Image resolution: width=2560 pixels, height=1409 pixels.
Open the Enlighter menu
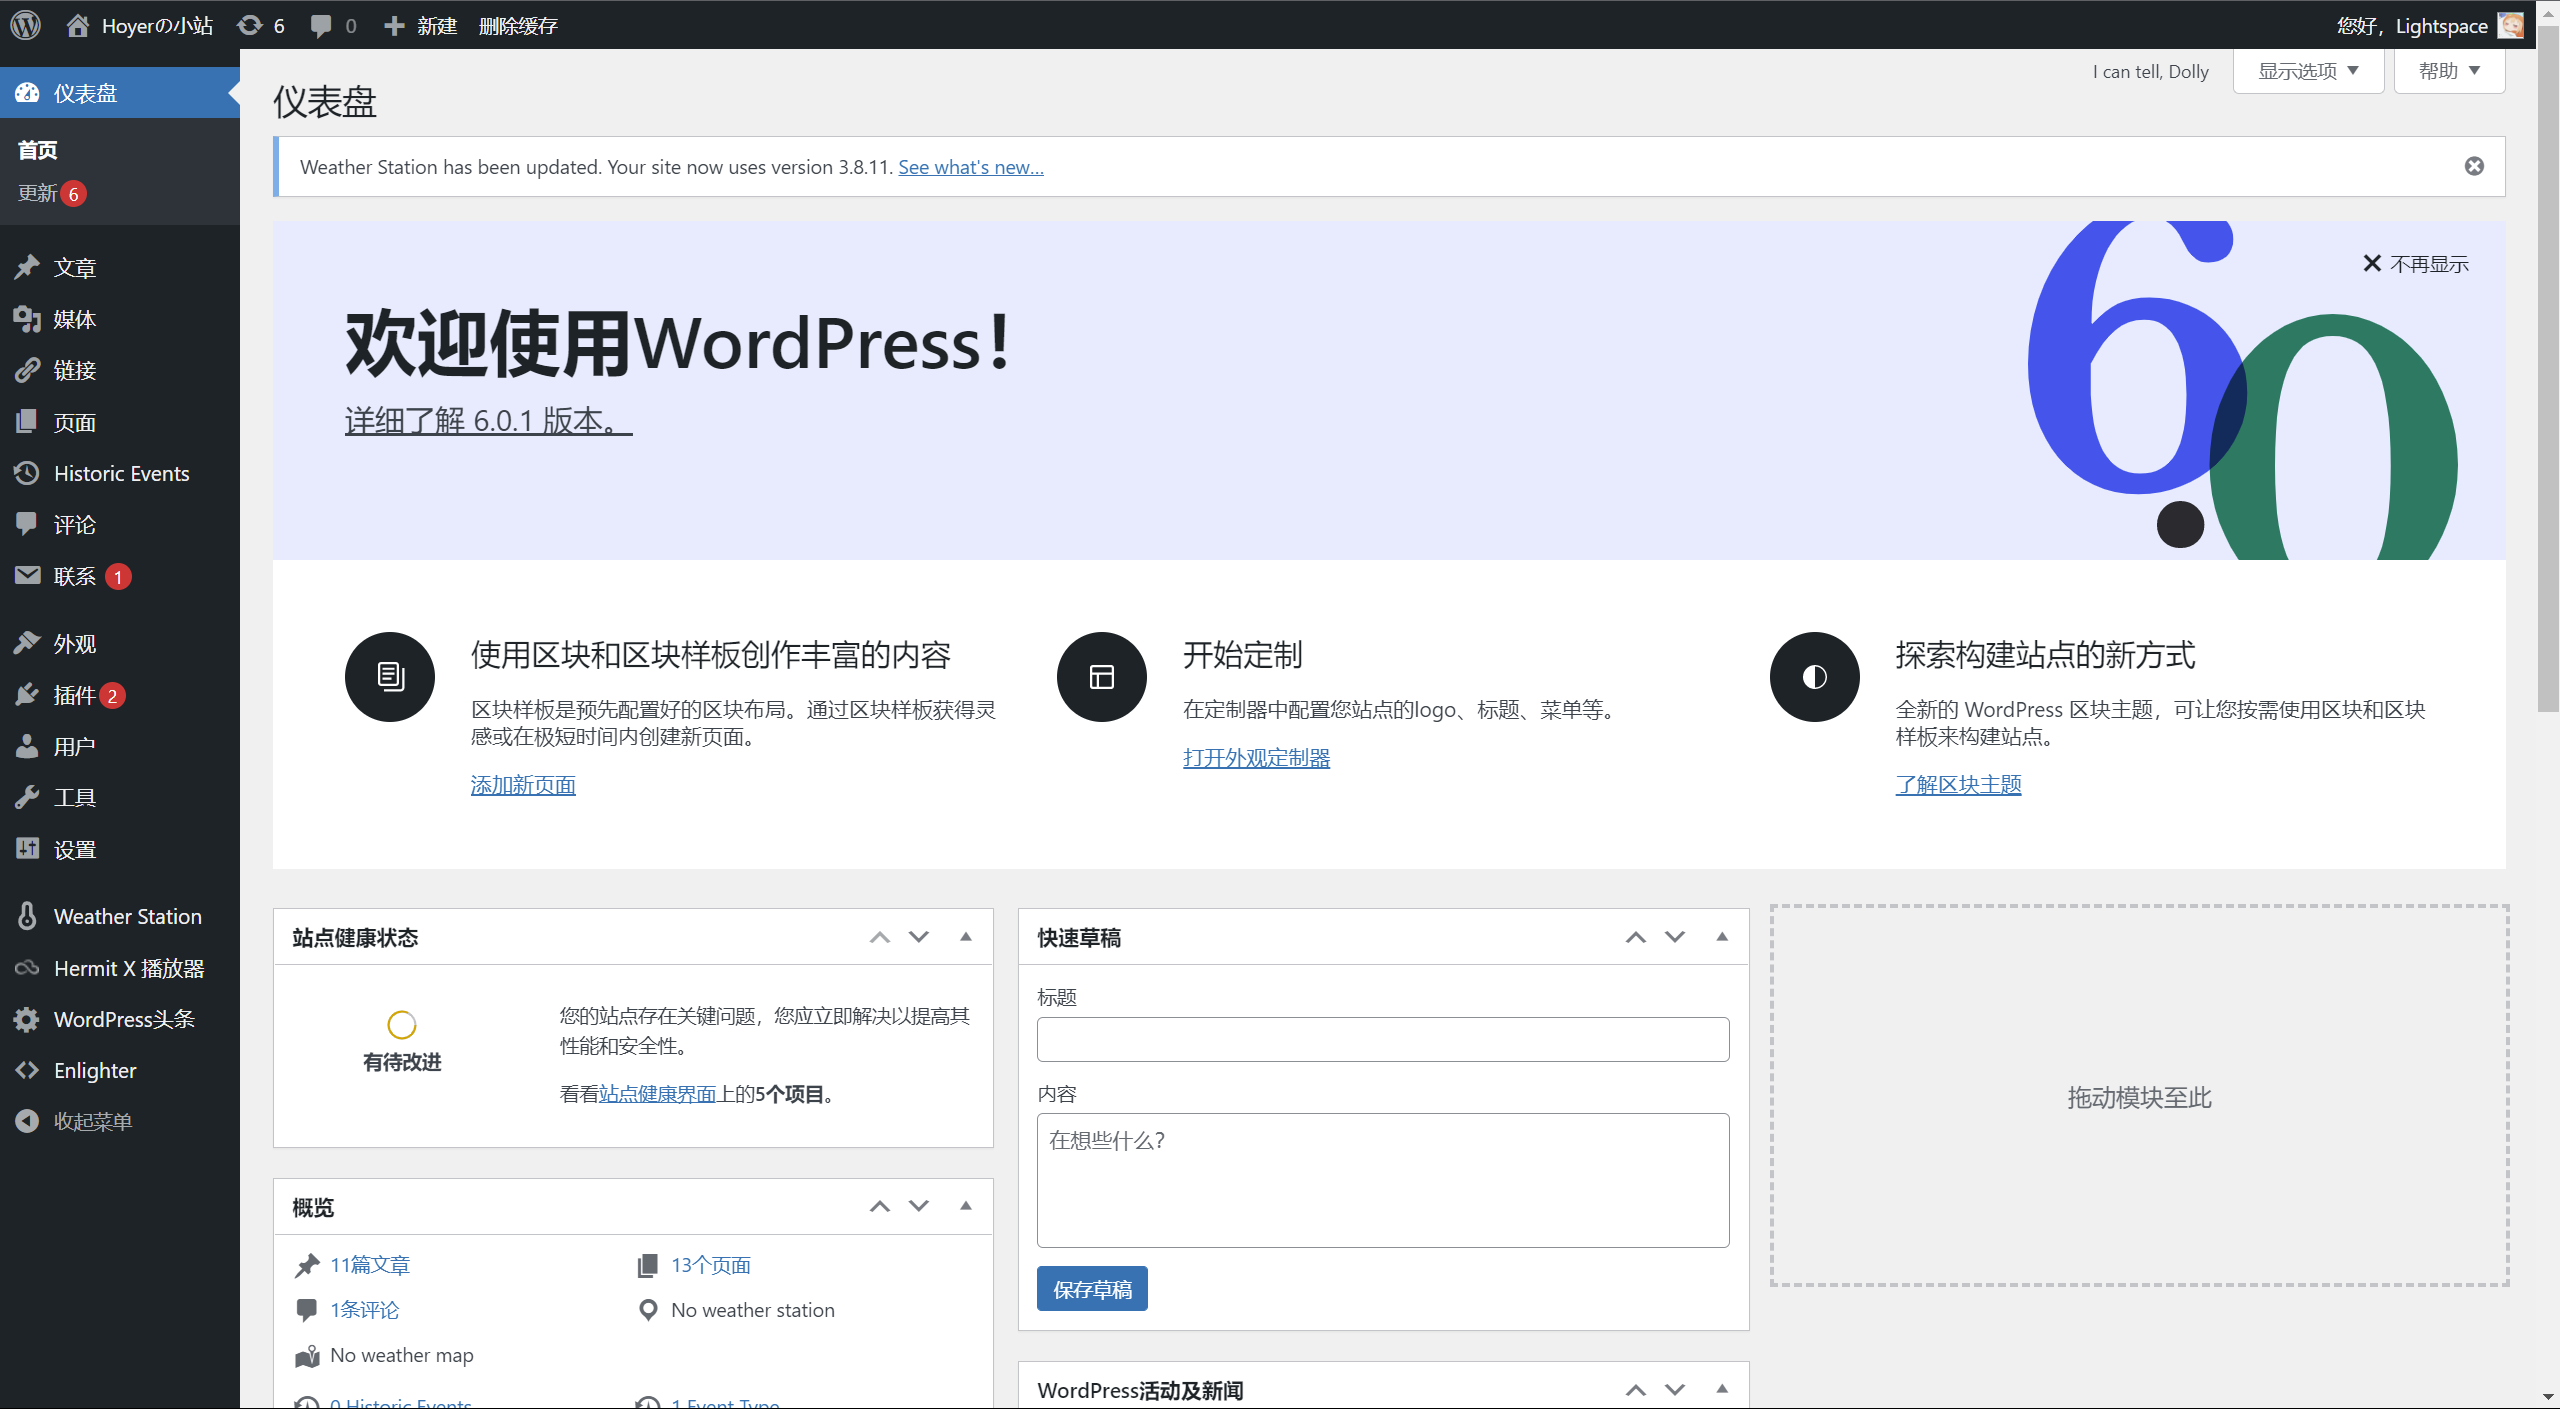pyautogui.click(x=120, y=1070)
